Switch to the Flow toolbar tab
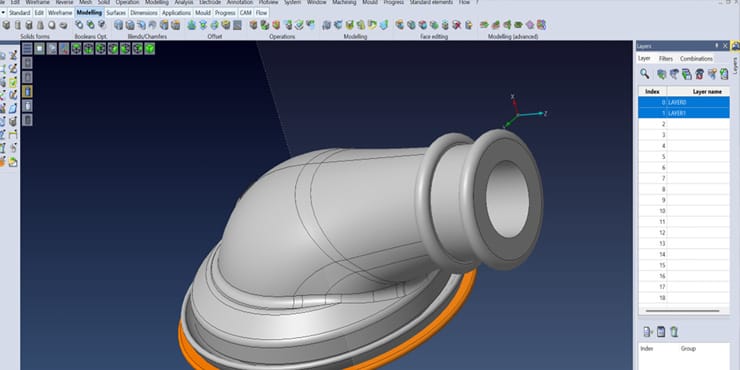The height and width of the screenshot is (370, 740). [x=261, y=13]
